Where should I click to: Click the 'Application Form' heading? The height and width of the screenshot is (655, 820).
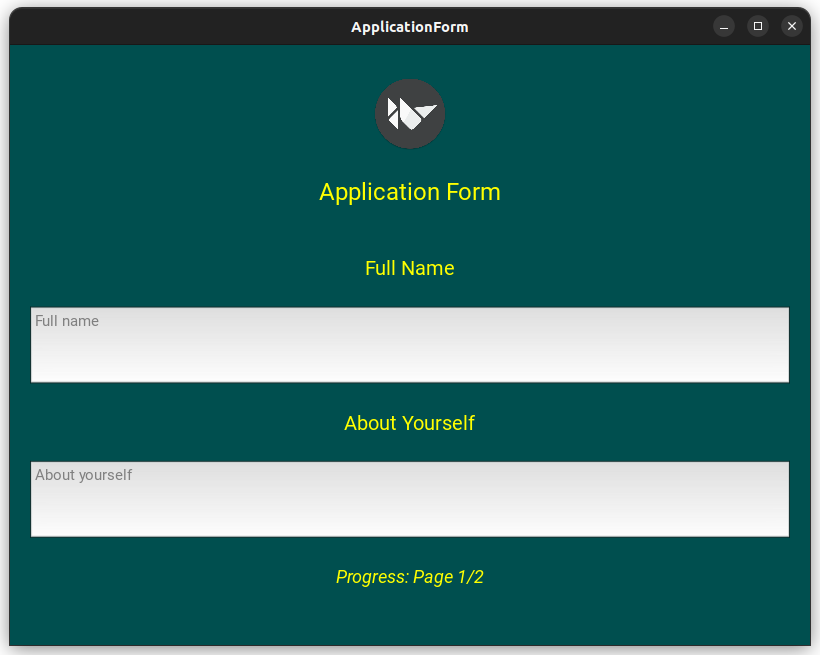click(410, 192)
